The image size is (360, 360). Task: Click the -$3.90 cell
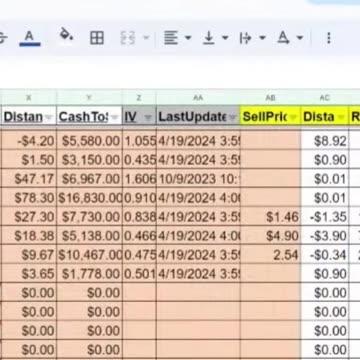(325, 236)
